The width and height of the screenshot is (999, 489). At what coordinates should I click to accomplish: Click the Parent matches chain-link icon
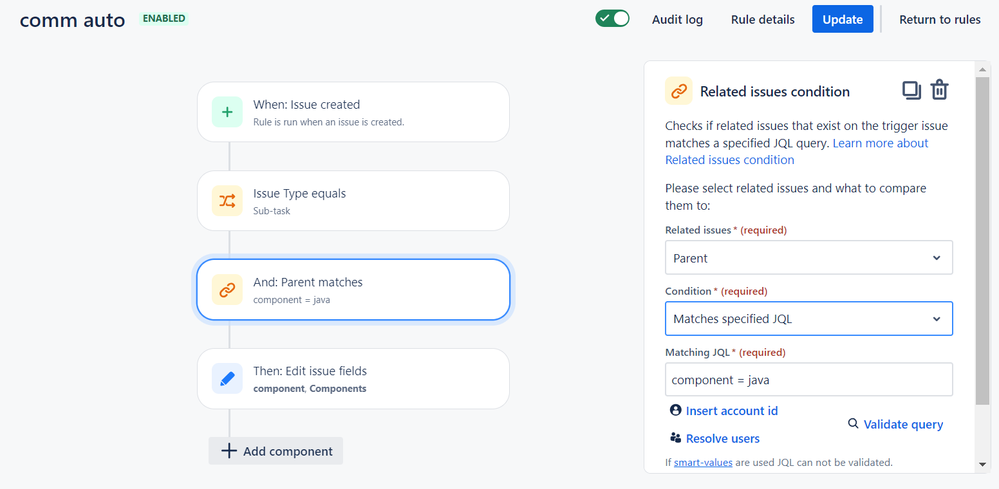coord(227,290)
